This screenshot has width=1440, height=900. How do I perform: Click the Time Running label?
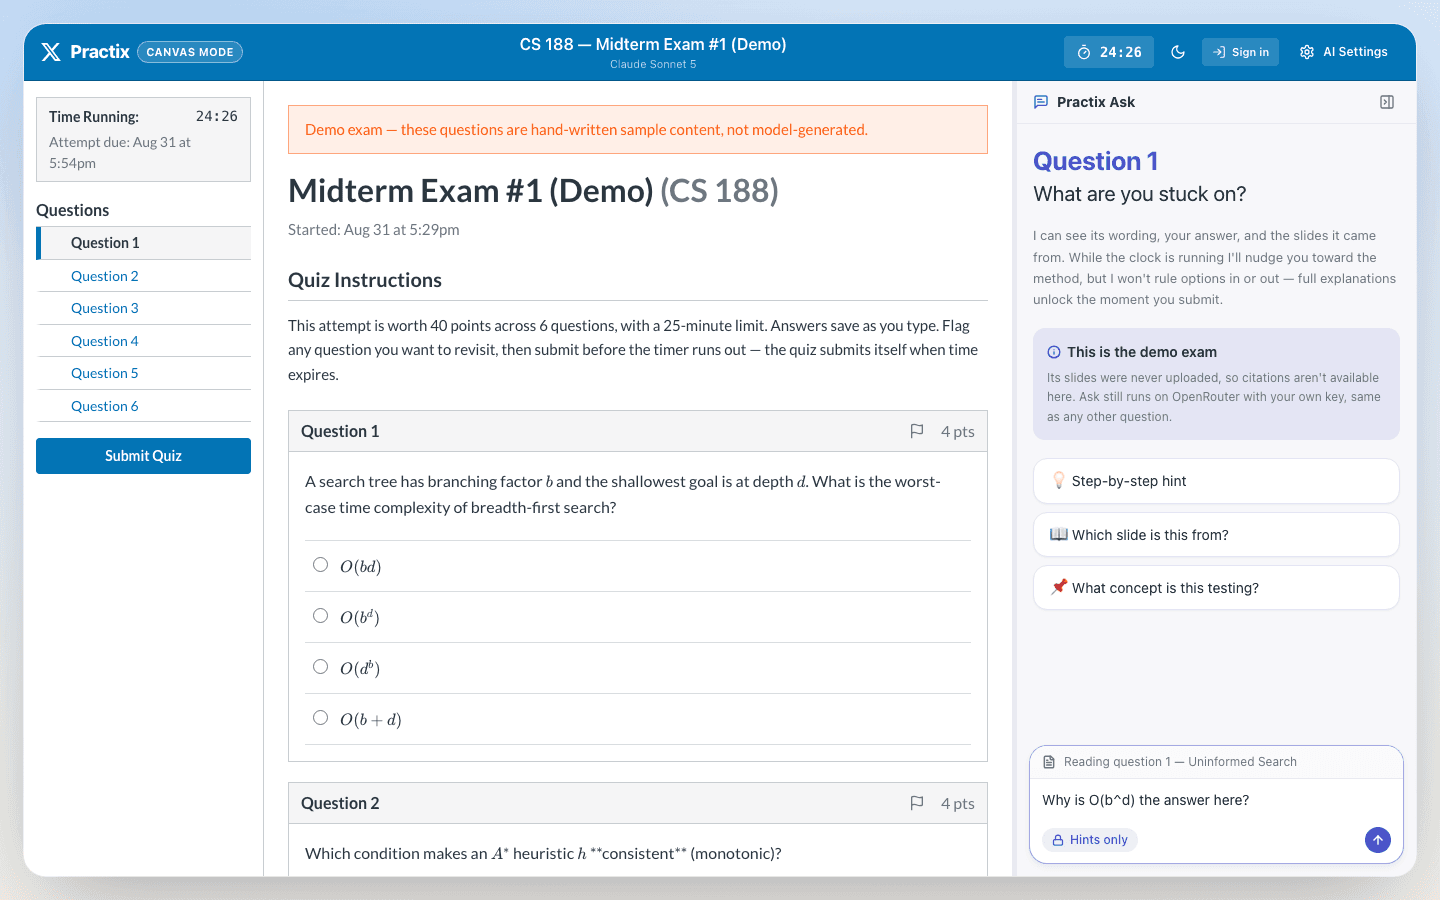(94, 117)
